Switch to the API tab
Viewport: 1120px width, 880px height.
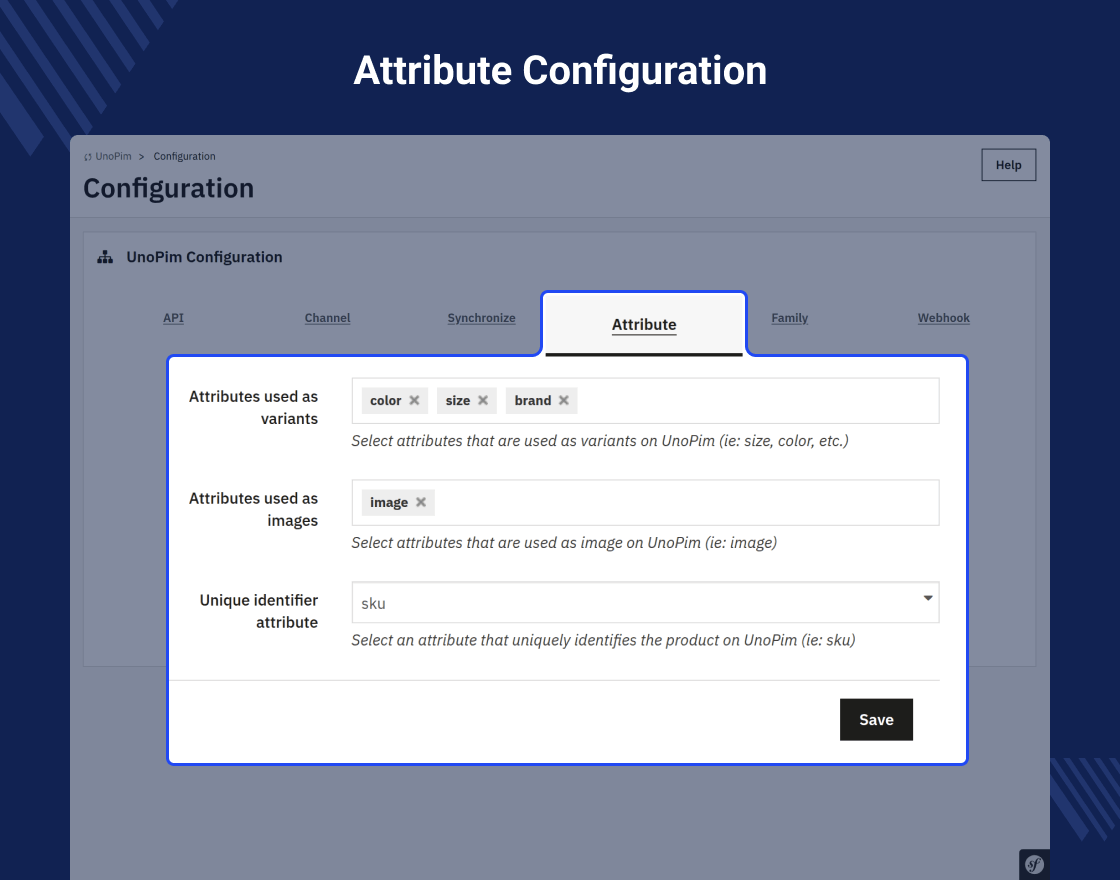[x=174, y=318]
